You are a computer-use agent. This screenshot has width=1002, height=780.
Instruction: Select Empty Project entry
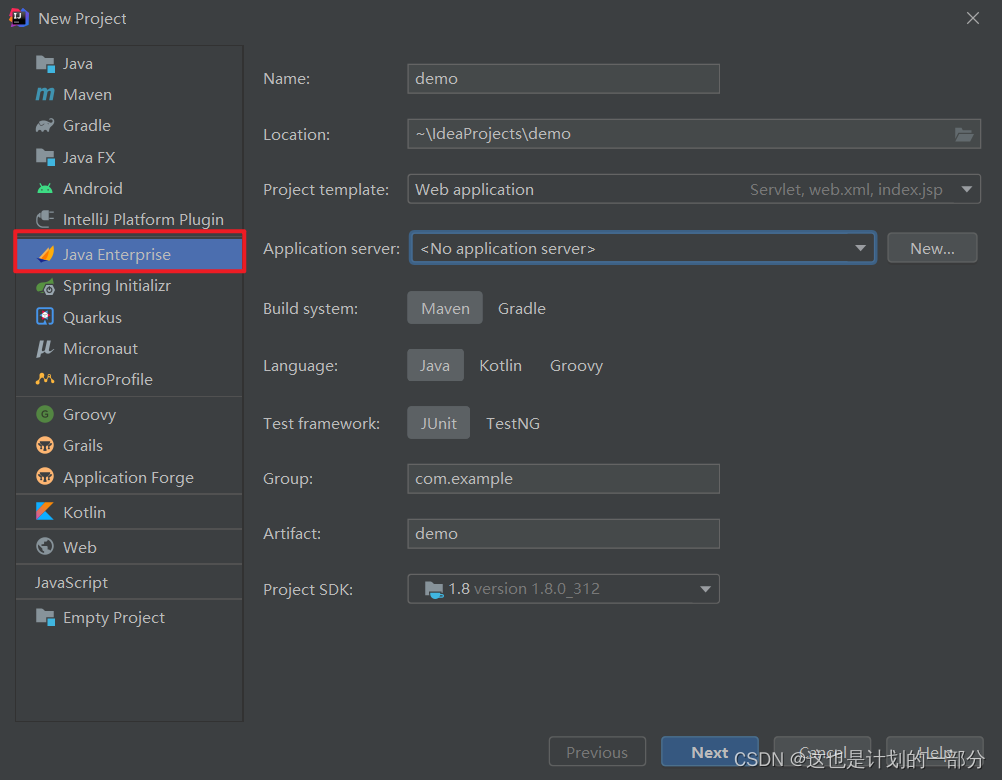point(129,617)
